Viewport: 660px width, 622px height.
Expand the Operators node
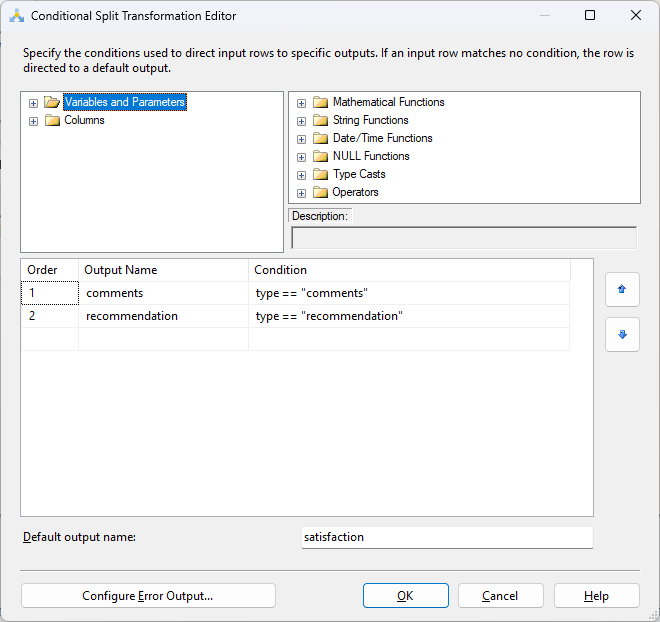pos(301,193)
